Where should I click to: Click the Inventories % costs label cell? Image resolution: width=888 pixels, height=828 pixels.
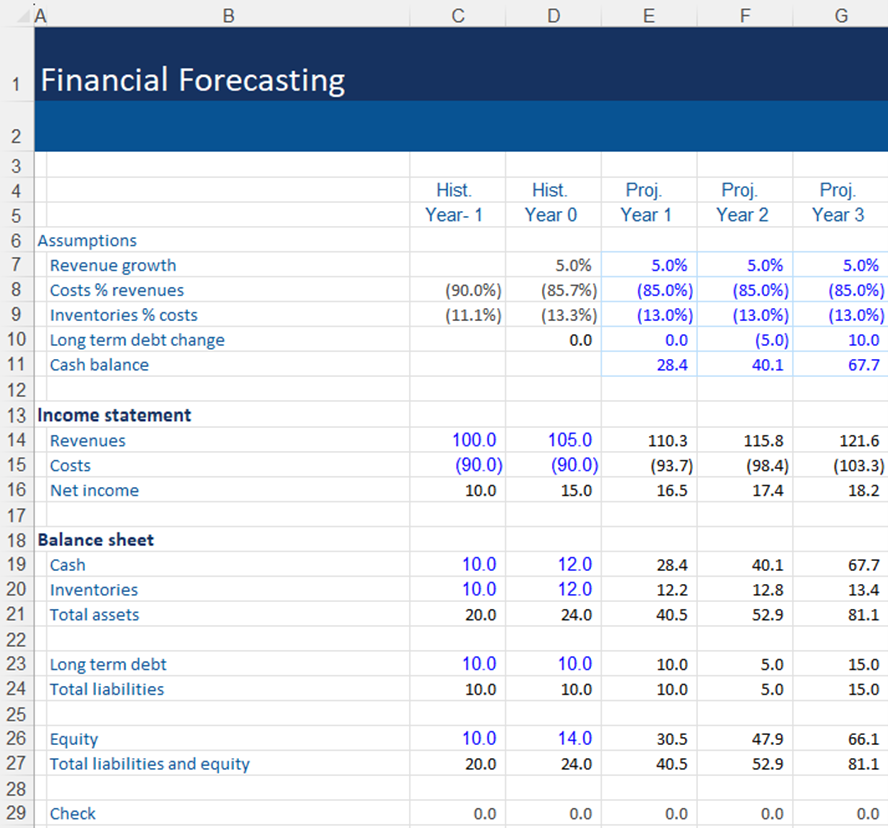tap(123, 314)
